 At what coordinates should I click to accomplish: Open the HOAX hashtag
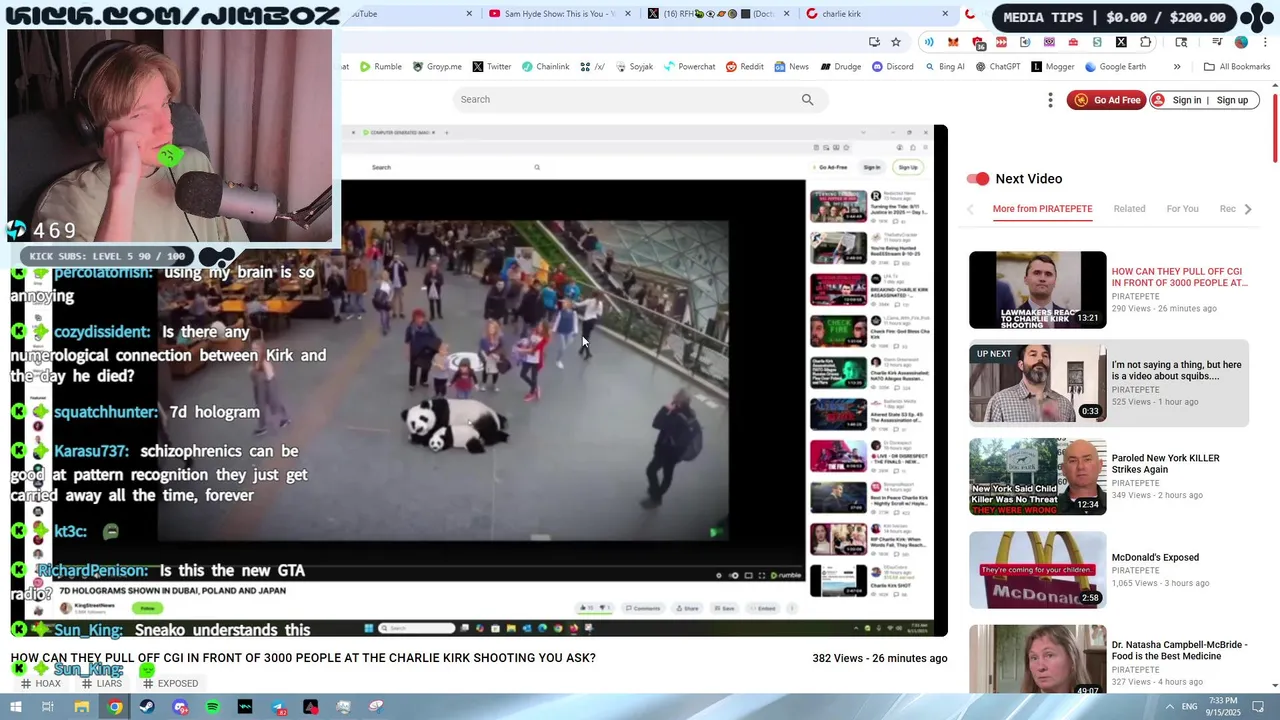[x=41, y=684]
